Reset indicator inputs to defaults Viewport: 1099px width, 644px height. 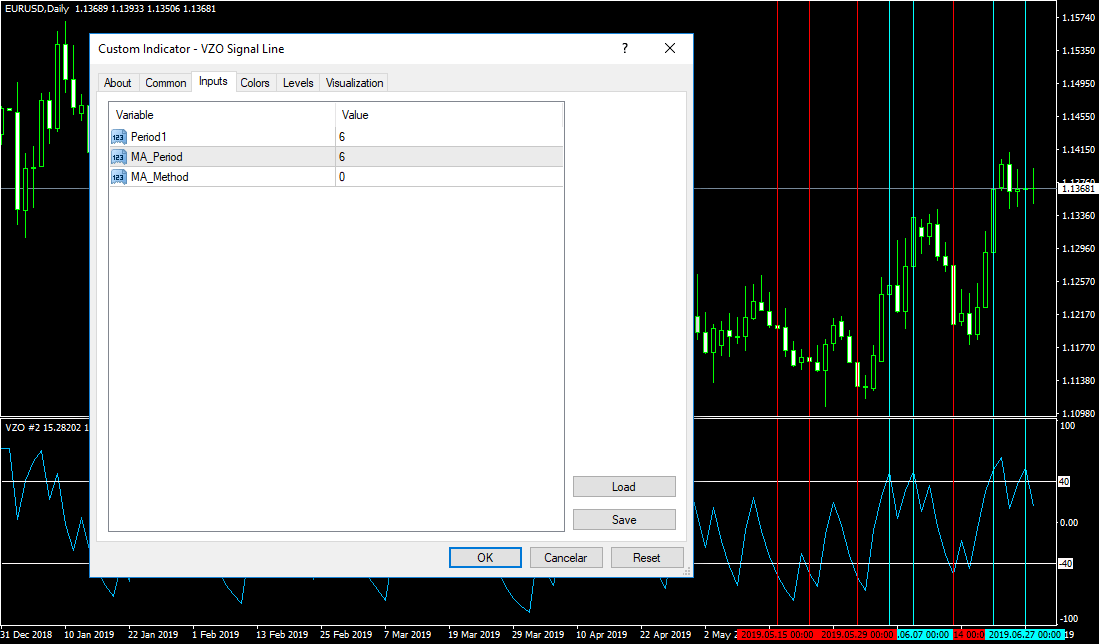[646, 558]
